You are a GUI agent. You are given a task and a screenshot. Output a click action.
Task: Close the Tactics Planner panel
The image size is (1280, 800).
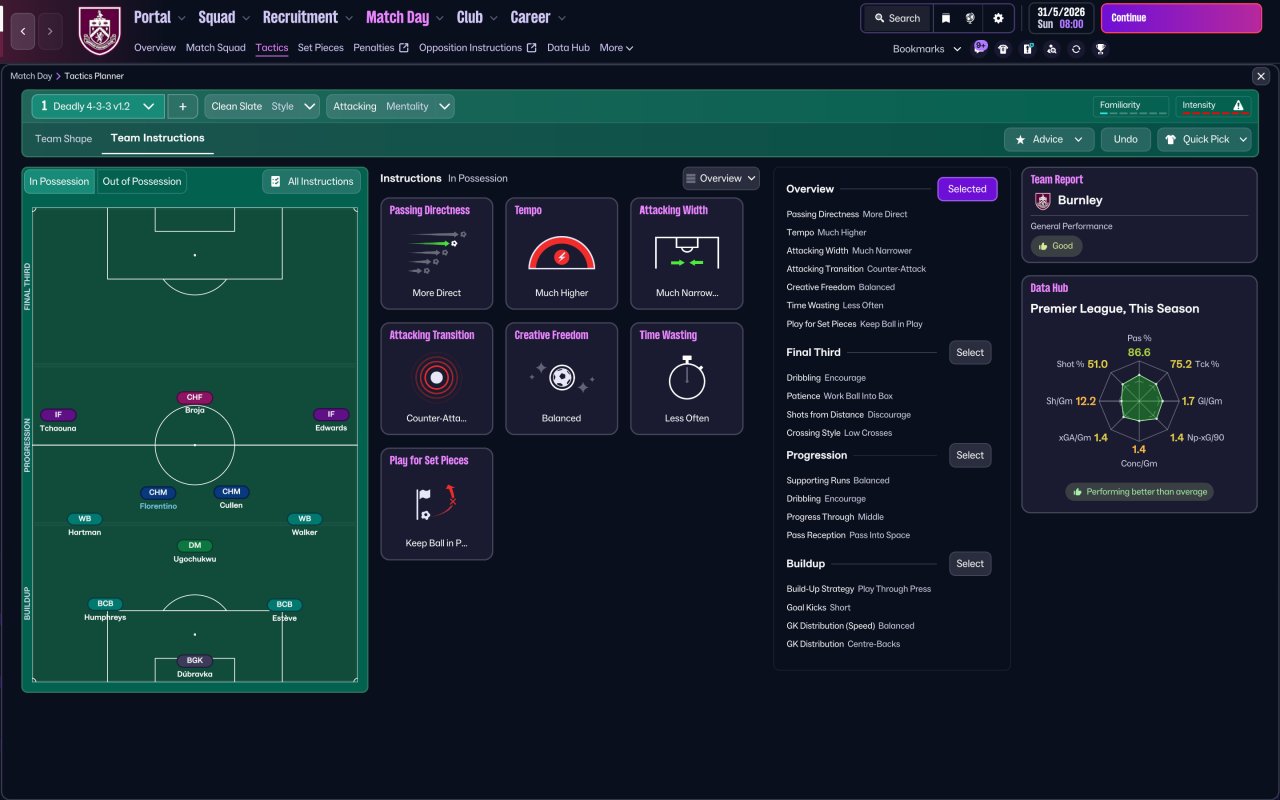coord(1260,76)
